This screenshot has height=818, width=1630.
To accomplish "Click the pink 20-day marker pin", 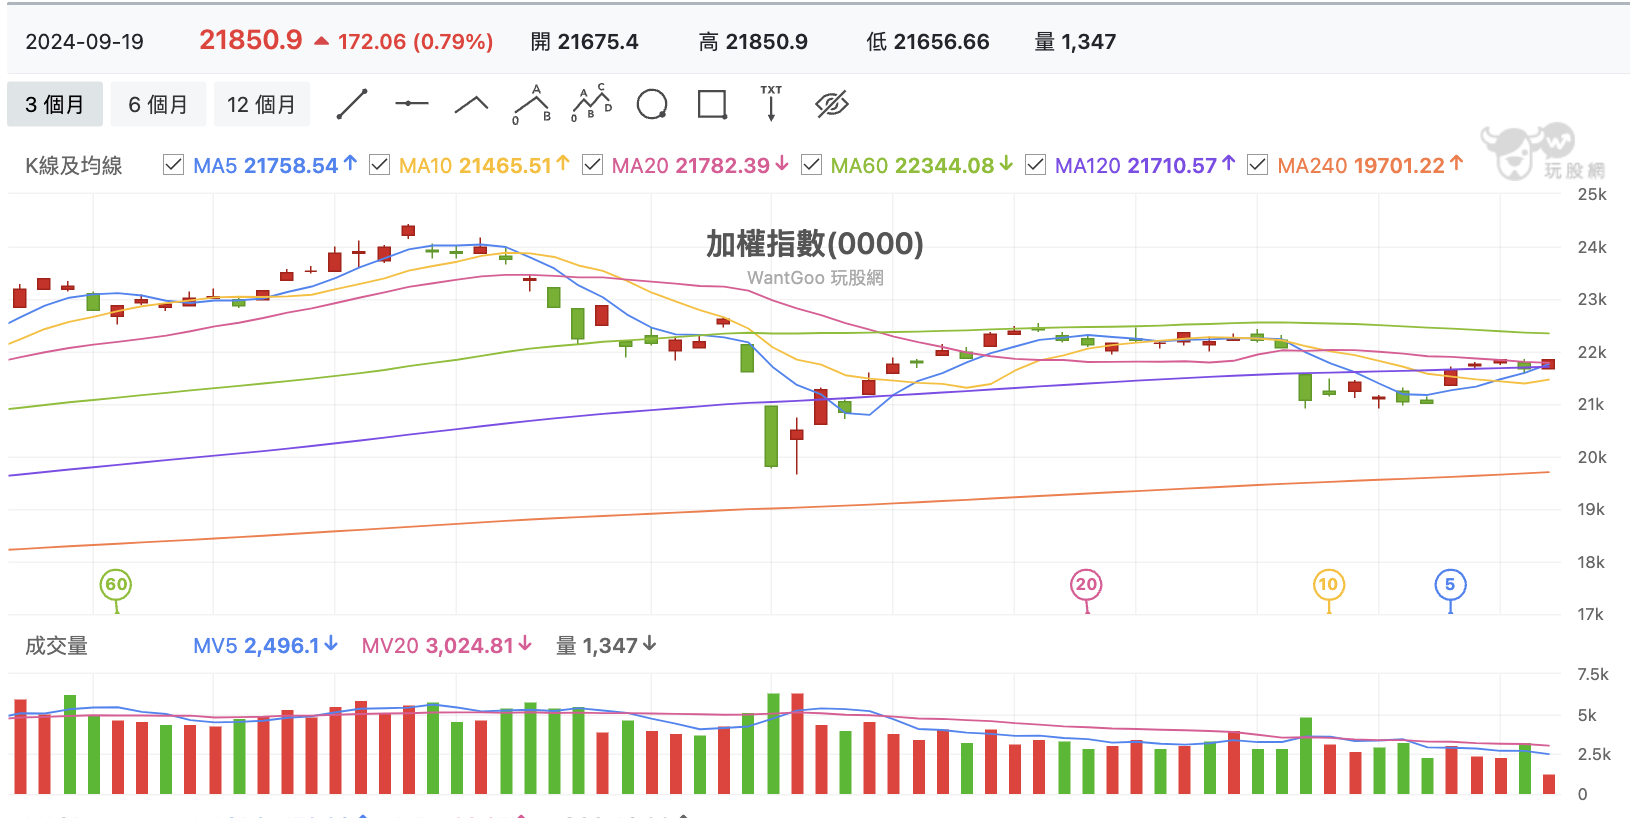I will [1086, 585].
